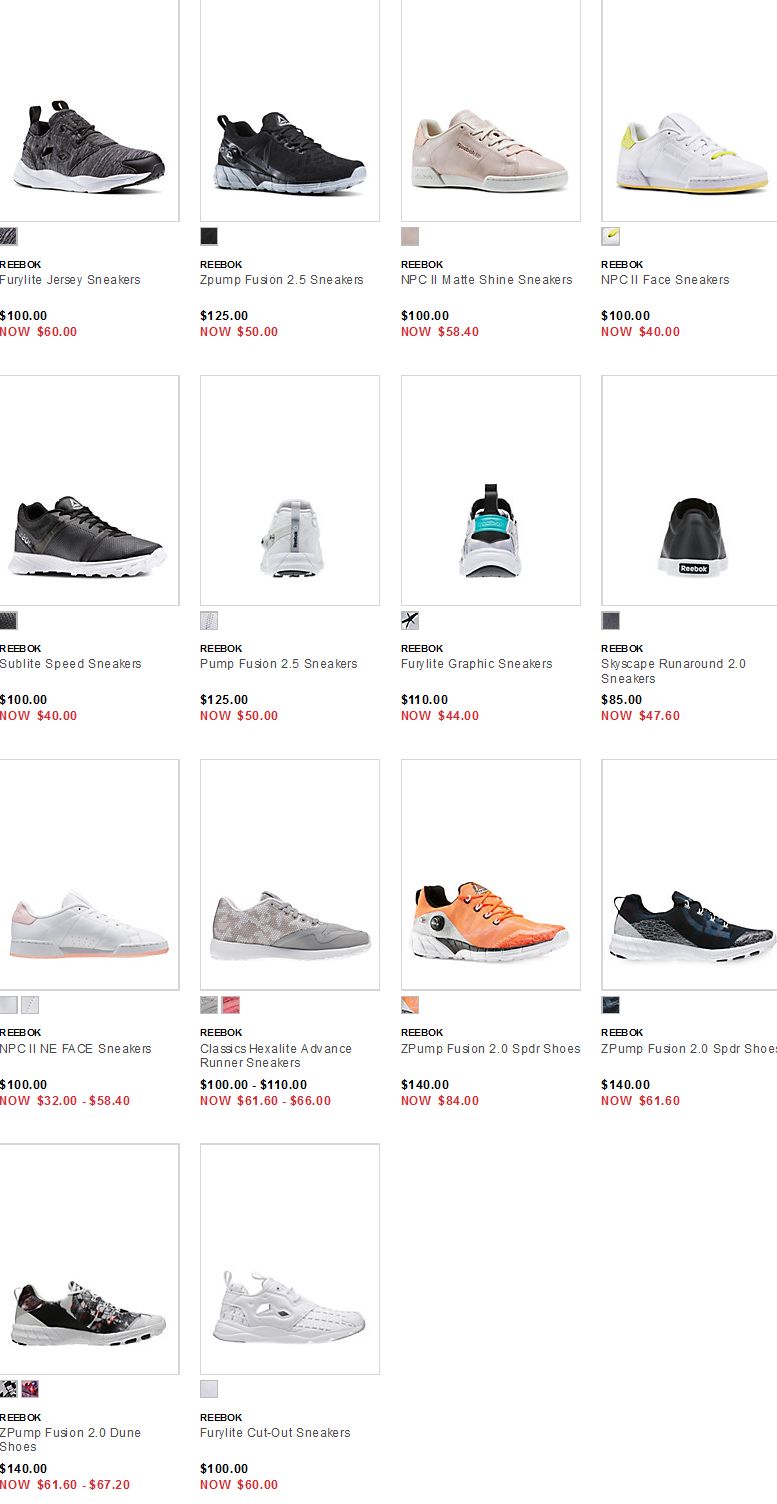Open the orange ZPump Fusion 2.0 Spdr image
Image resolution: width=777 pixels, height=1504 pixels.
[491, 875]
